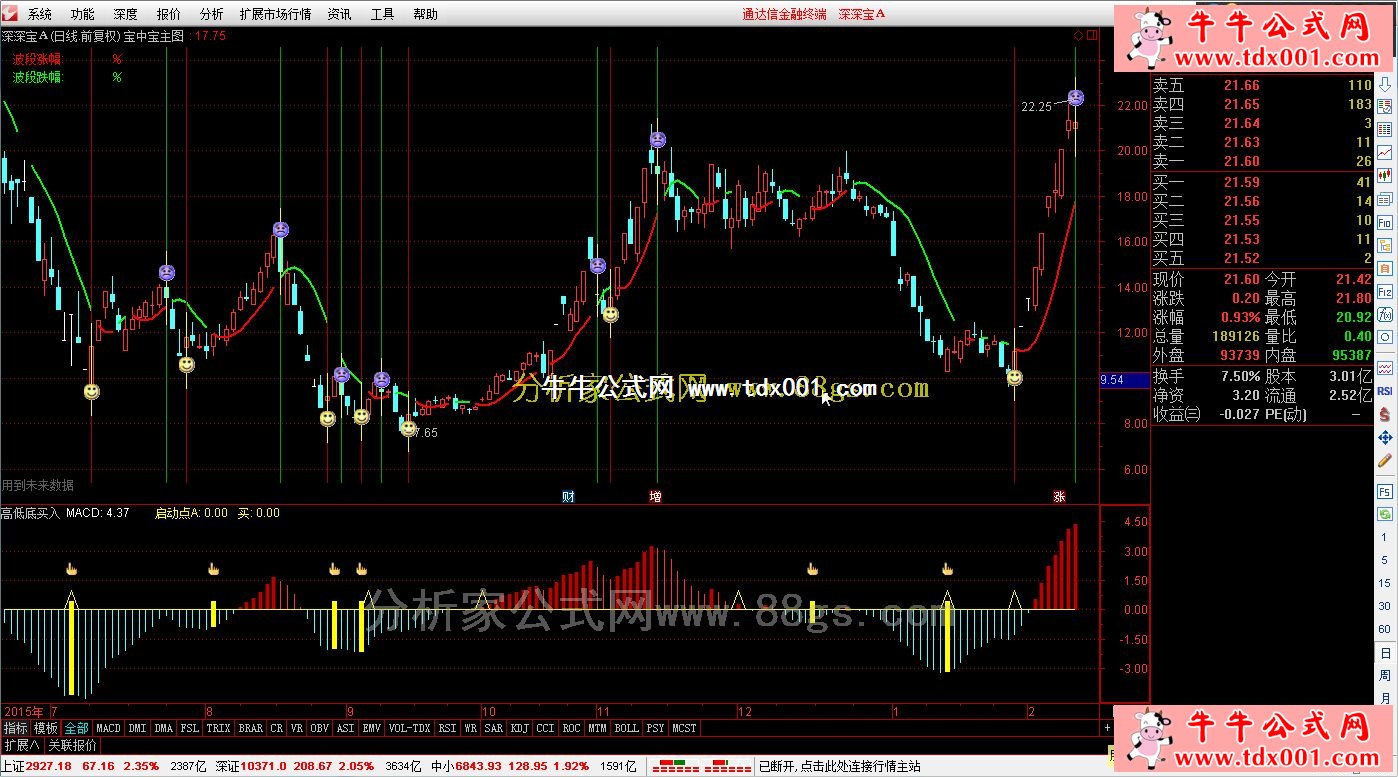Screen dimensions: 1398x777
Task: Open the 扩展市场行情 menu
Action: tap(275, 14)
